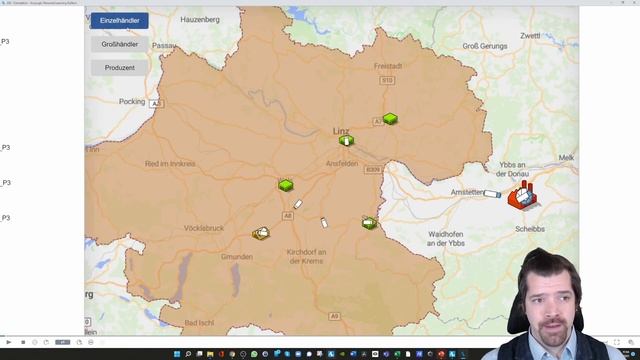Start the simulation with the play button
Viewport: 640px width, 360px height.
[x=9, y=342]
